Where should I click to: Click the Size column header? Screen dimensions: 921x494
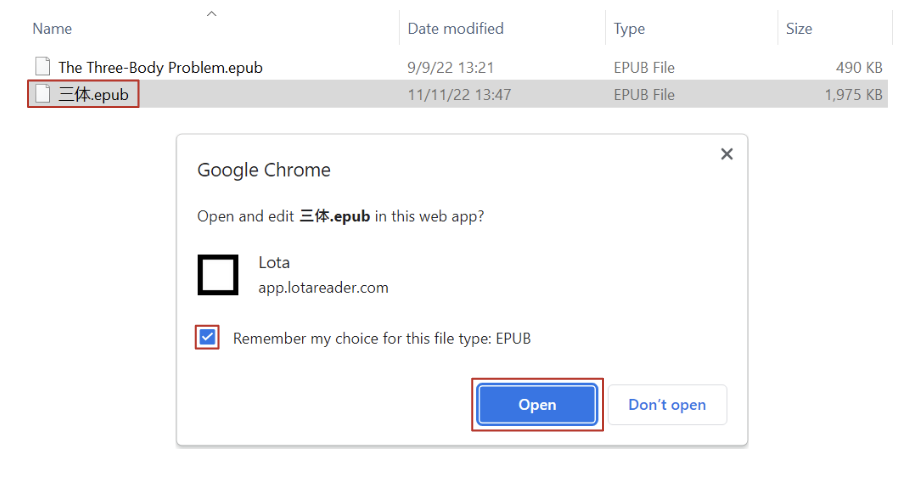(799, 29)
